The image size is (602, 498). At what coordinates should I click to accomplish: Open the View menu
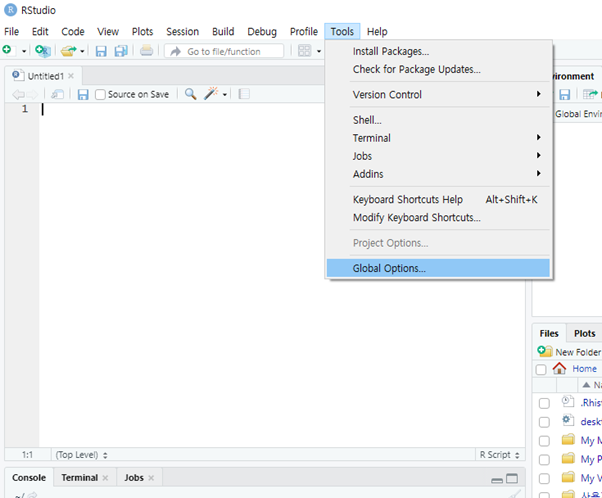(x=108, y=31)
